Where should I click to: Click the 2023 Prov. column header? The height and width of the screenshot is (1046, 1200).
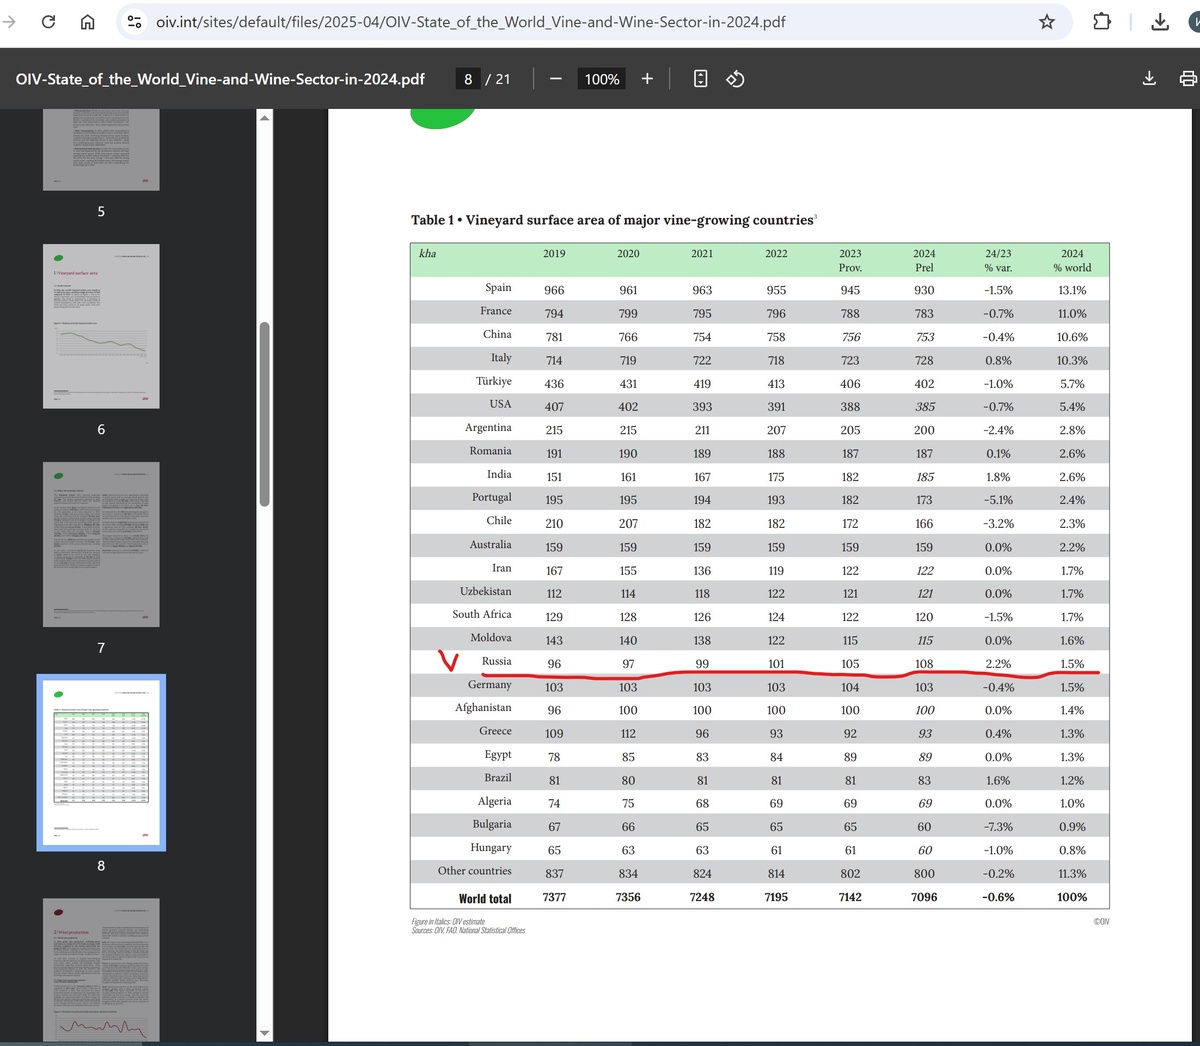pyautogui.click(x=850, y=260)
